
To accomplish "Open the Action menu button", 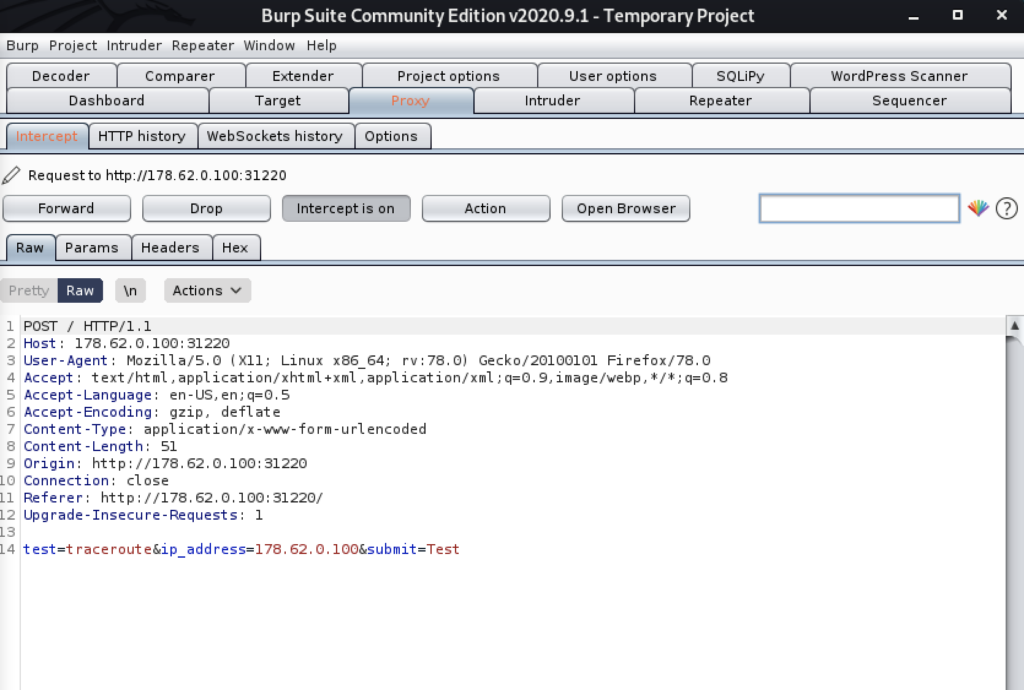I will [485, 208].
